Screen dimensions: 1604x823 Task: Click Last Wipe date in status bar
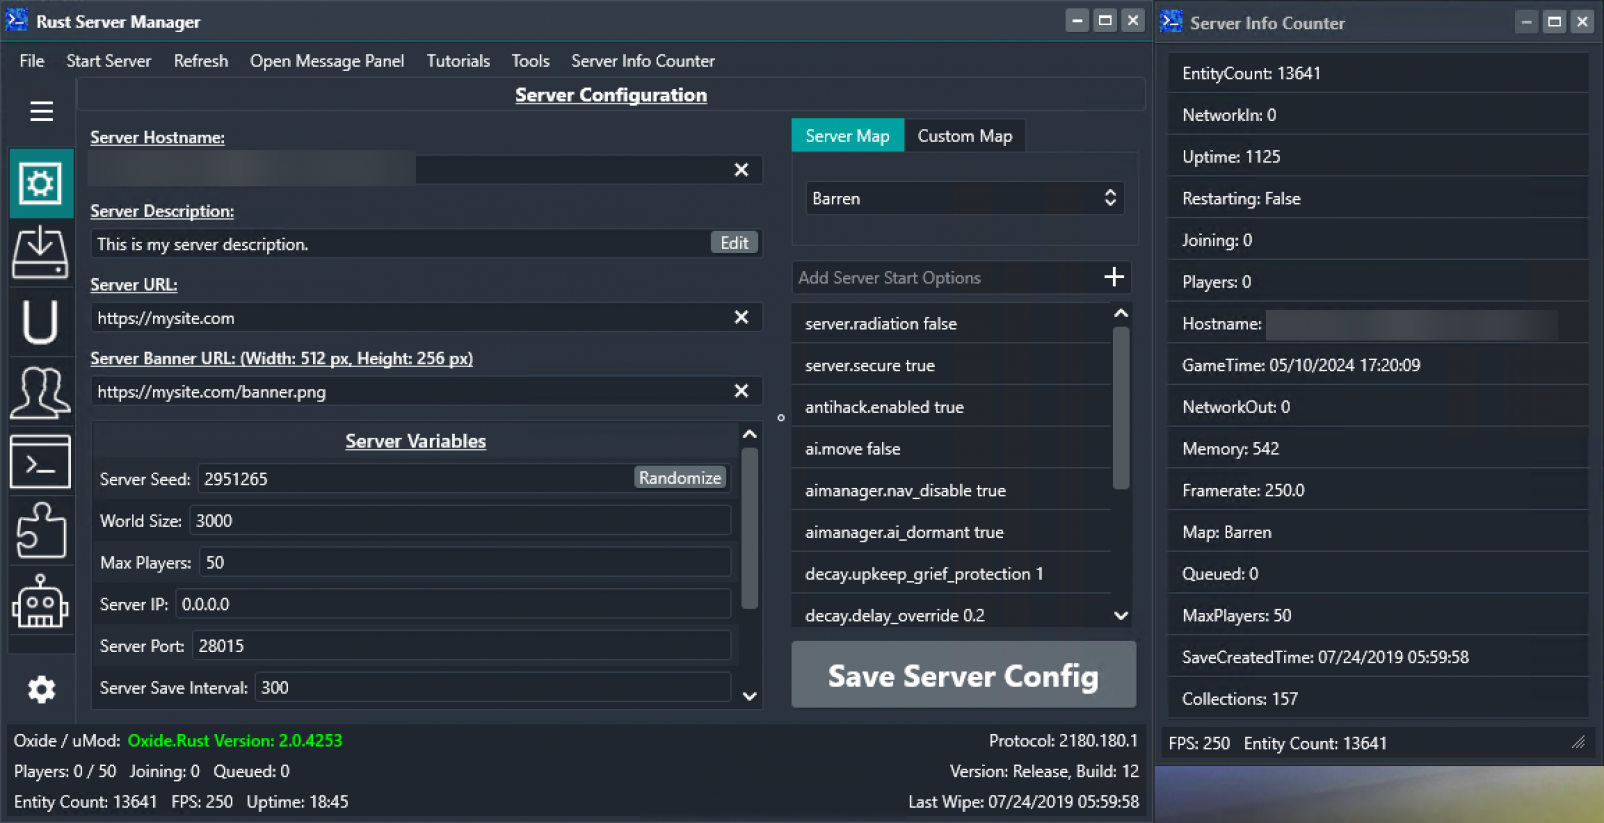coord(1023,802)
